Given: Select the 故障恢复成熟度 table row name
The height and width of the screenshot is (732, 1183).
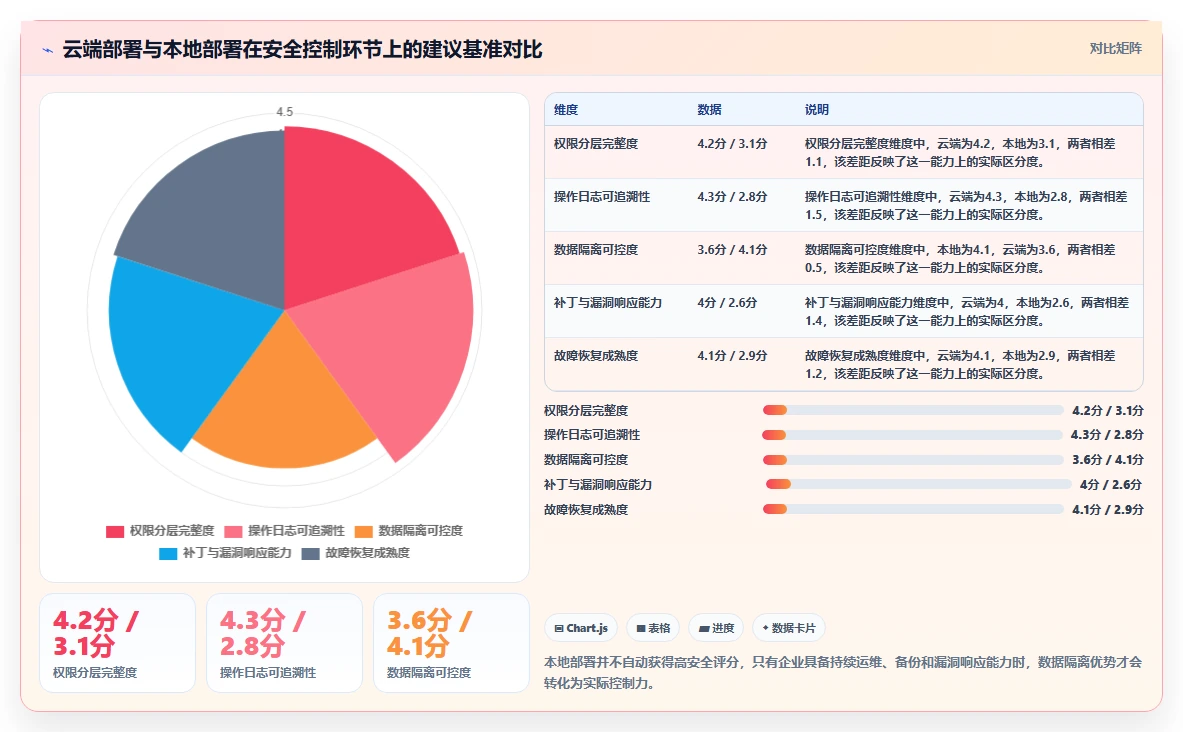Looking at the screenshot, I should click(596, 355).
